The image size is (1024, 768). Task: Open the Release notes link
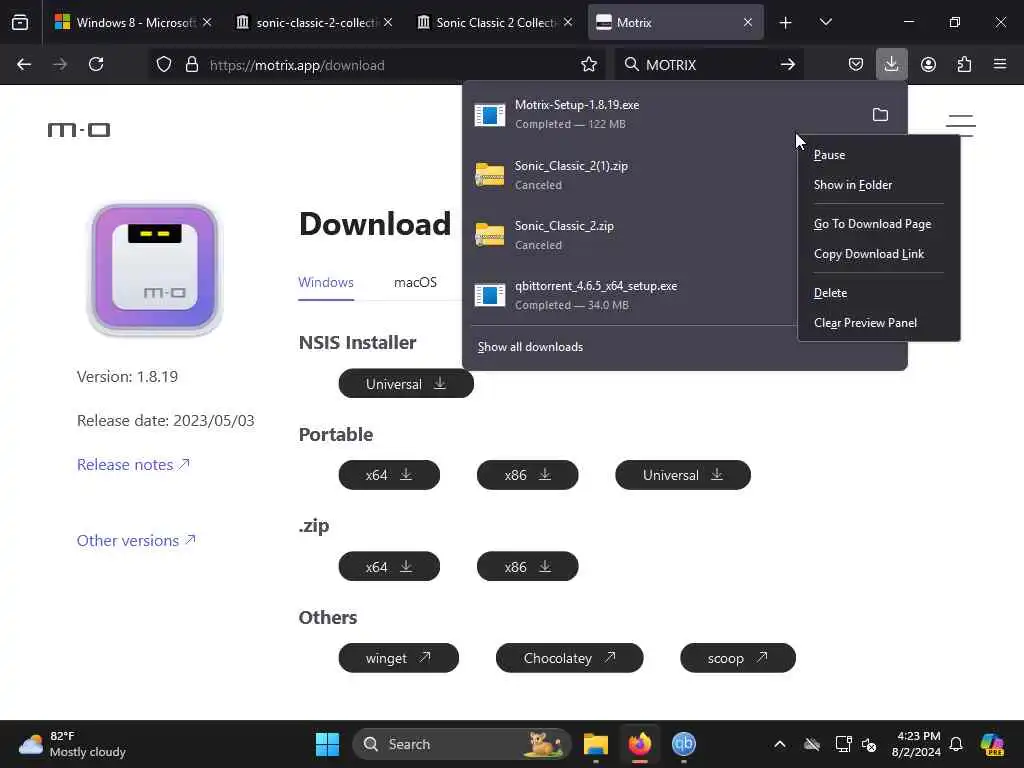coord(133,465)
